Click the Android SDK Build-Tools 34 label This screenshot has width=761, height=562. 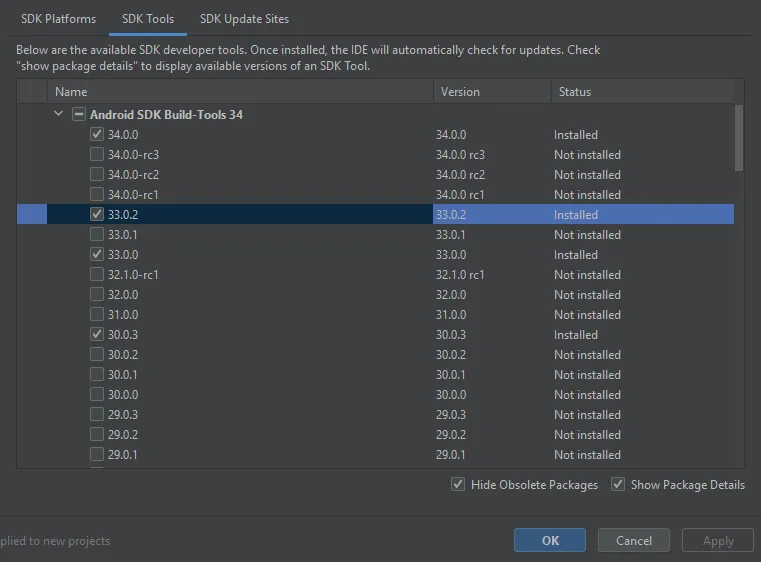[166, 115]
